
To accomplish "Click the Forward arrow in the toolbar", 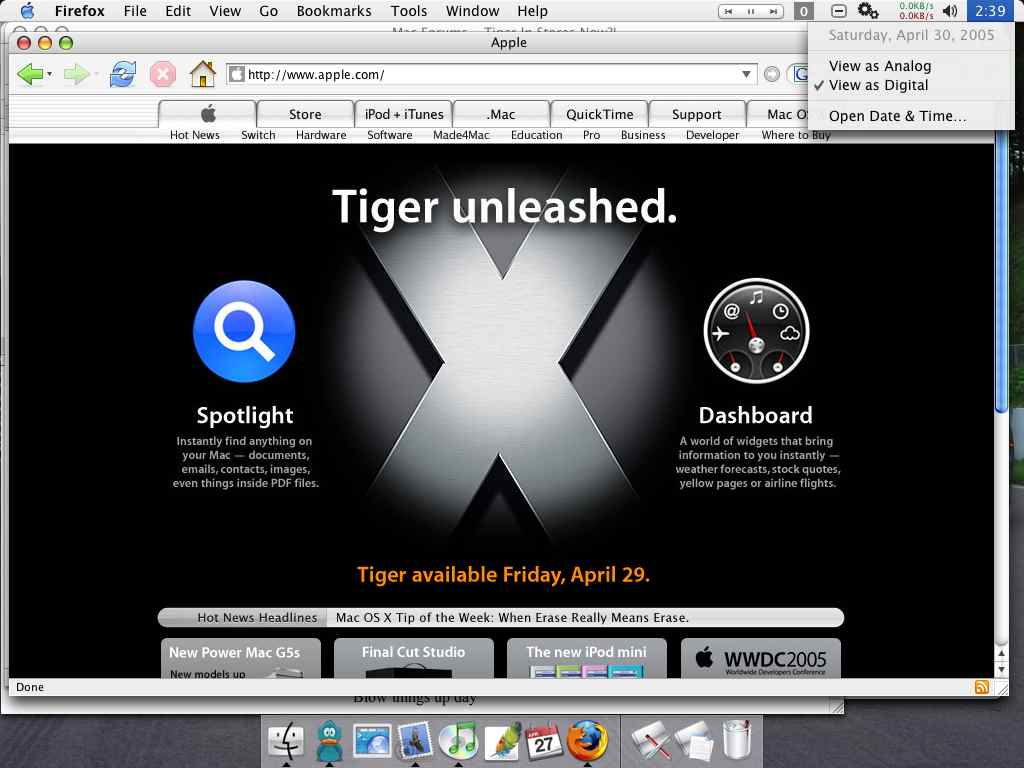I will point(76,74).
